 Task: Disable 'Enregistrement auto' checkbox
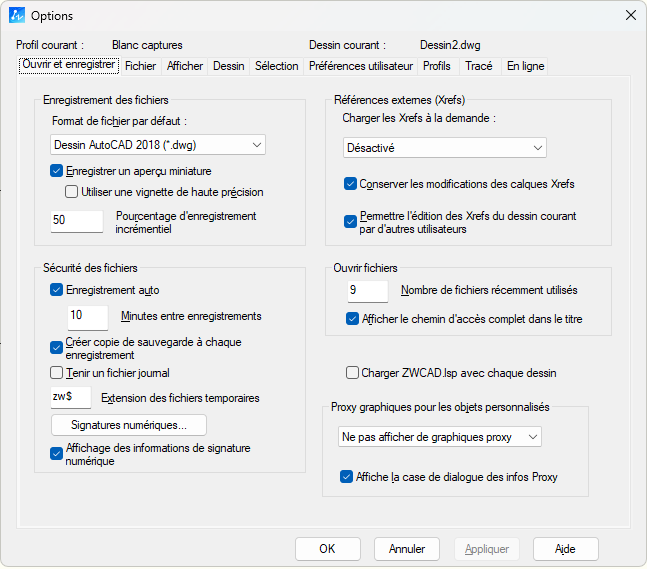tap(57, 290)
